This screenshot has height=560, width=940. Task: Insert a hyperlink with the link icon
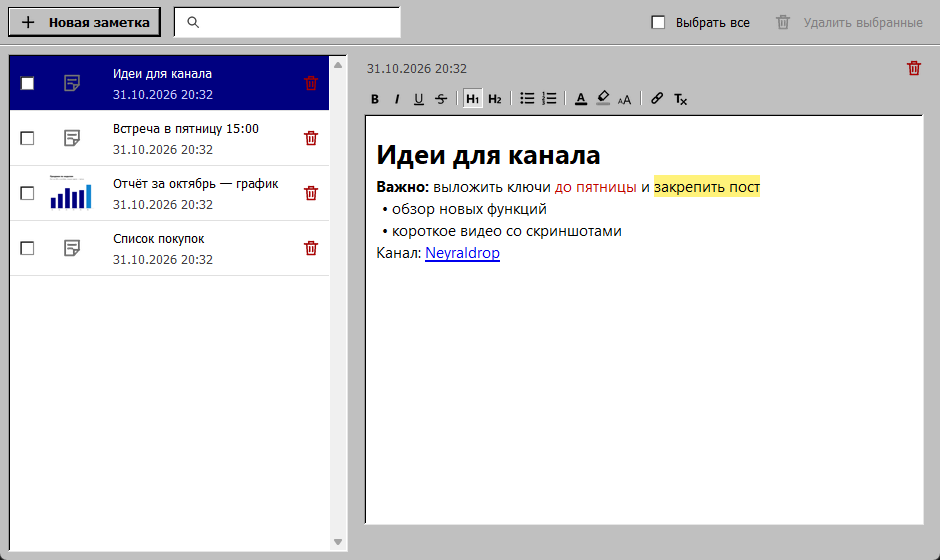[x=657, y=98]
